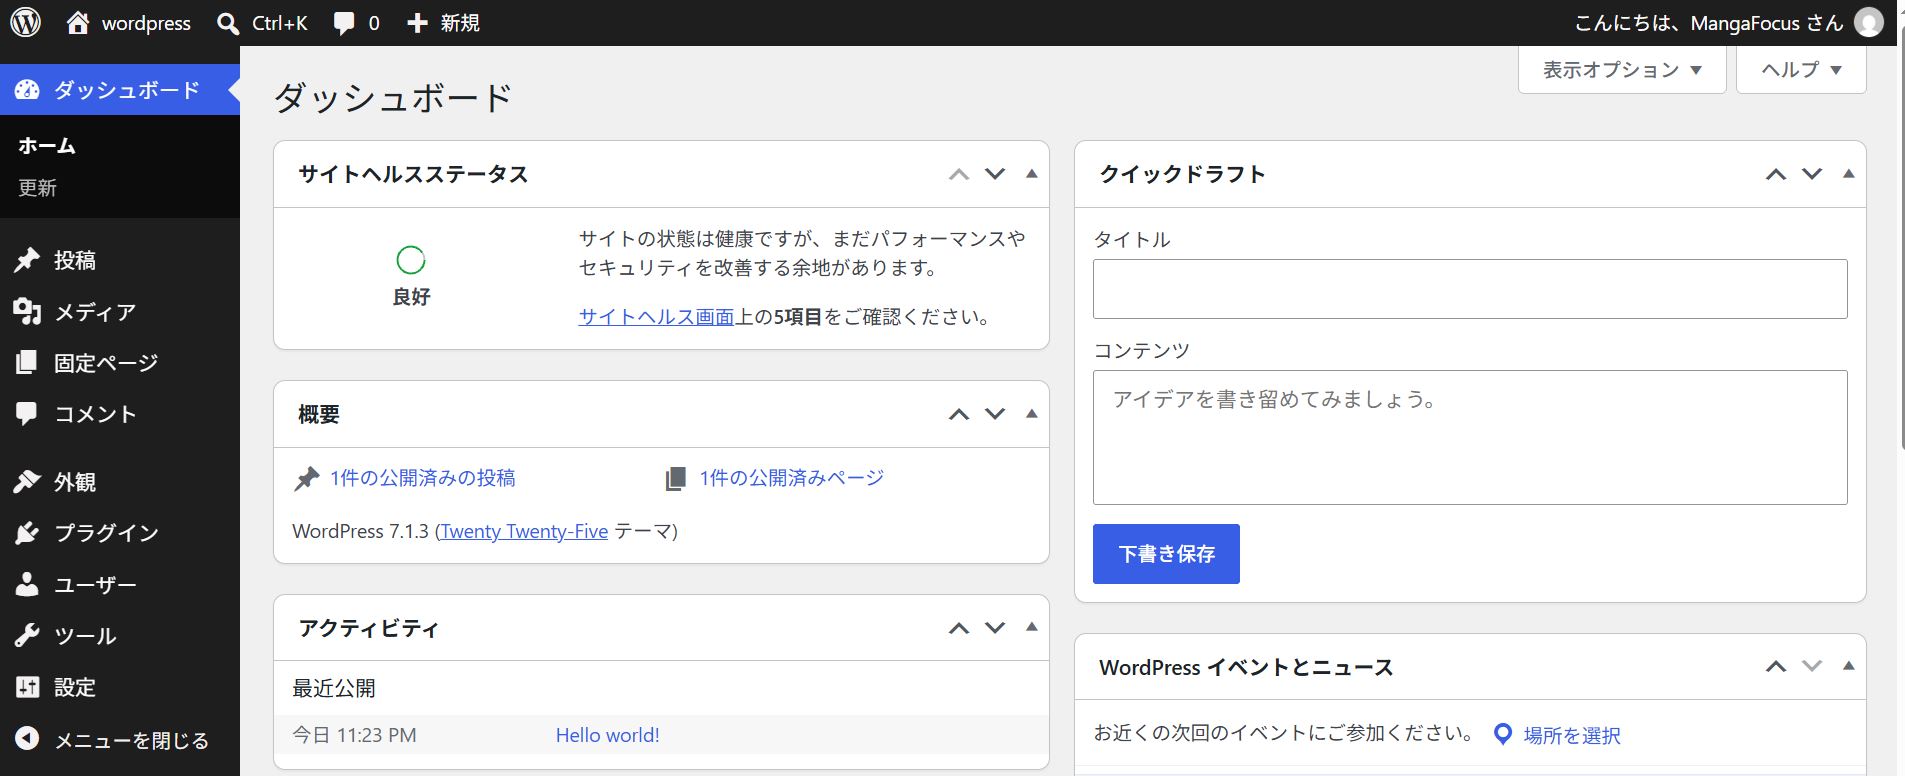Screen dimensions: 1905x776
Task: Collapse the 概要 panel triangle toggle
Action: tap(1031, 414)
